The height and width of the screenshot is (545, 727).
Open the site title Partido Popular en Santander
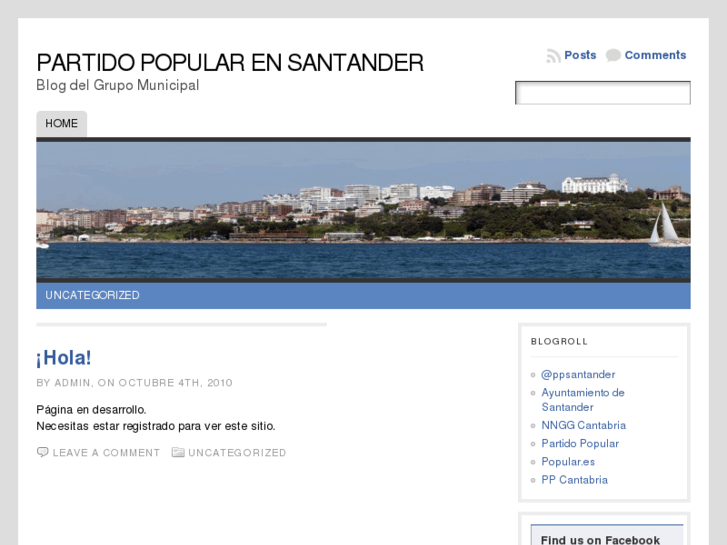[x=230, y=63]
